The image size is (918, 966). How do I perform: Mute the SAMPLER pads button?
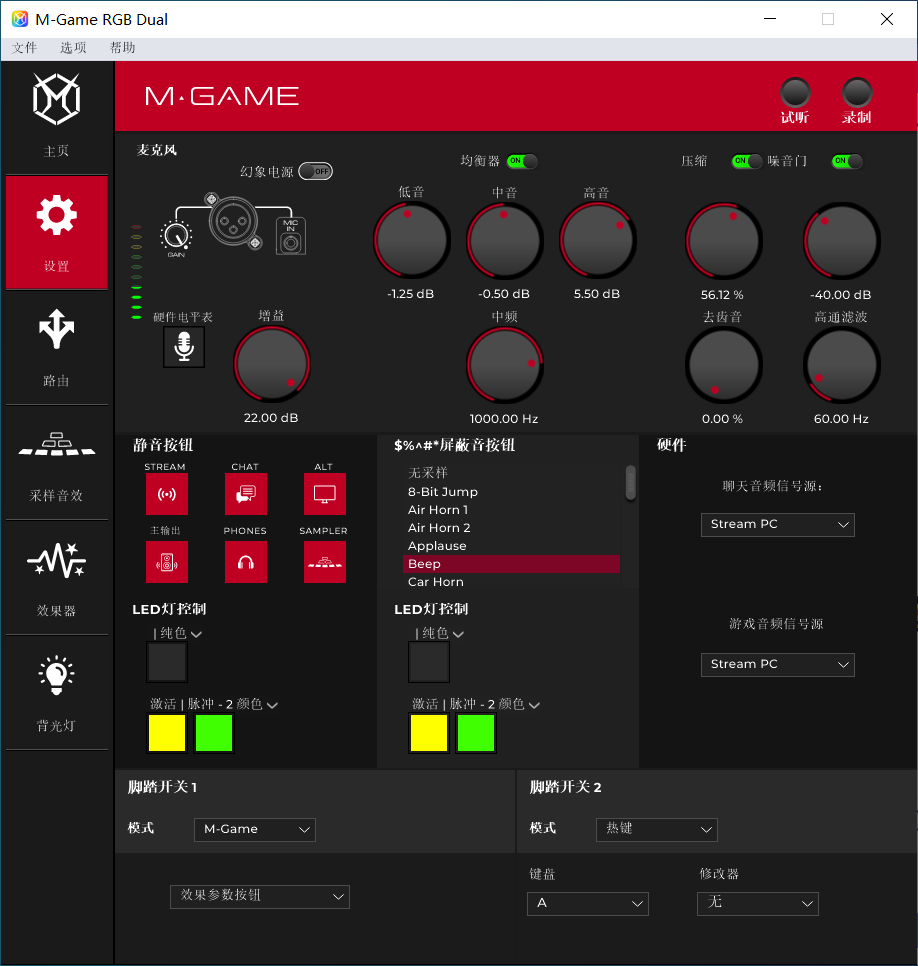tap(325, 562)
